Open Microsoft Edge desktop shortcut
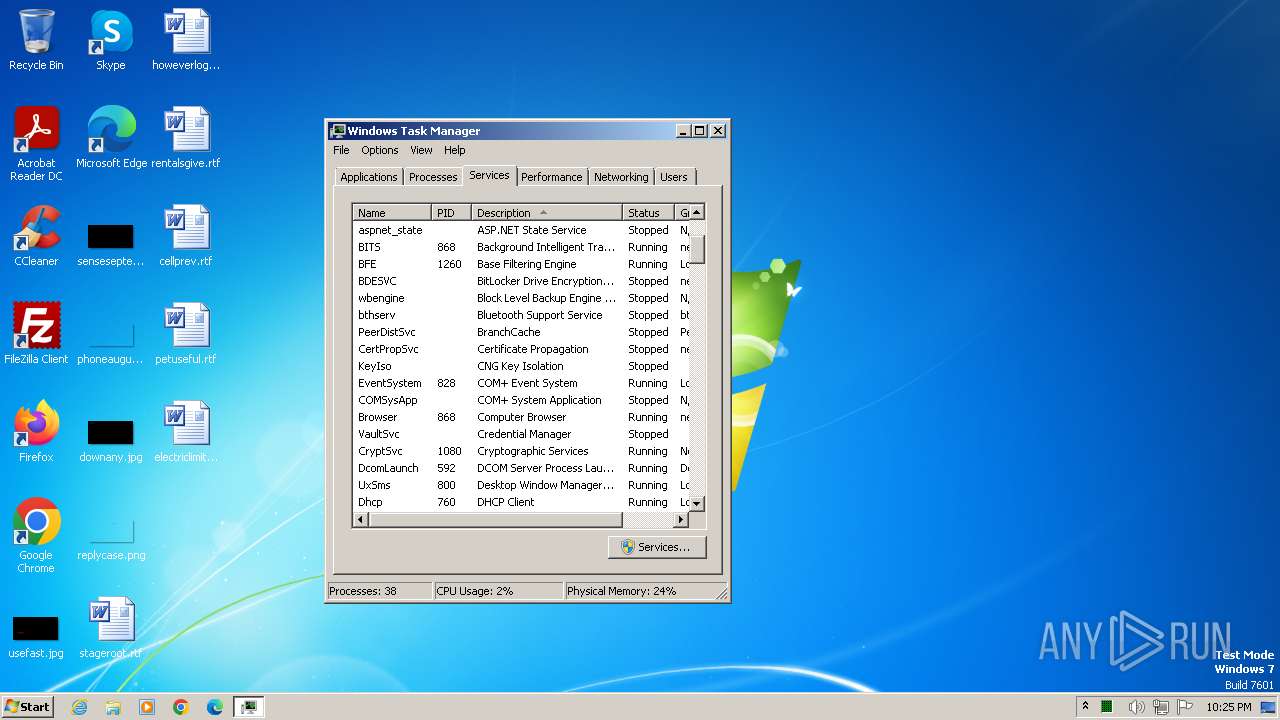This screenshot has height=720, width=1280. pyautogui.click(x=111, y=138)
